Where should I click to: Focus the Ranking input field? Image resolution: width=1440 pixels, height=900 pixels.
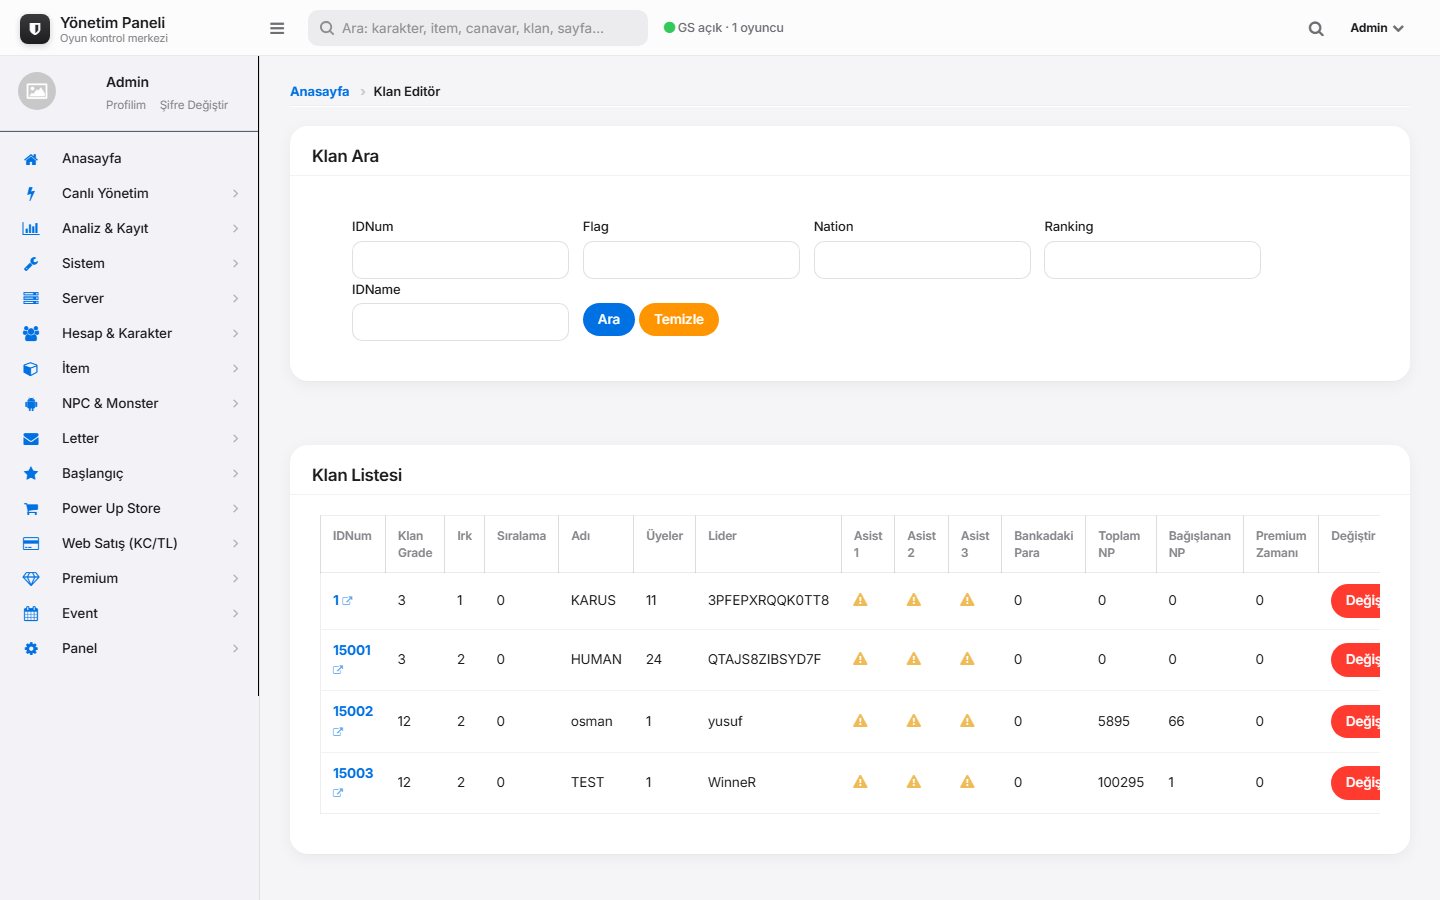click(x=1152, y=260)
